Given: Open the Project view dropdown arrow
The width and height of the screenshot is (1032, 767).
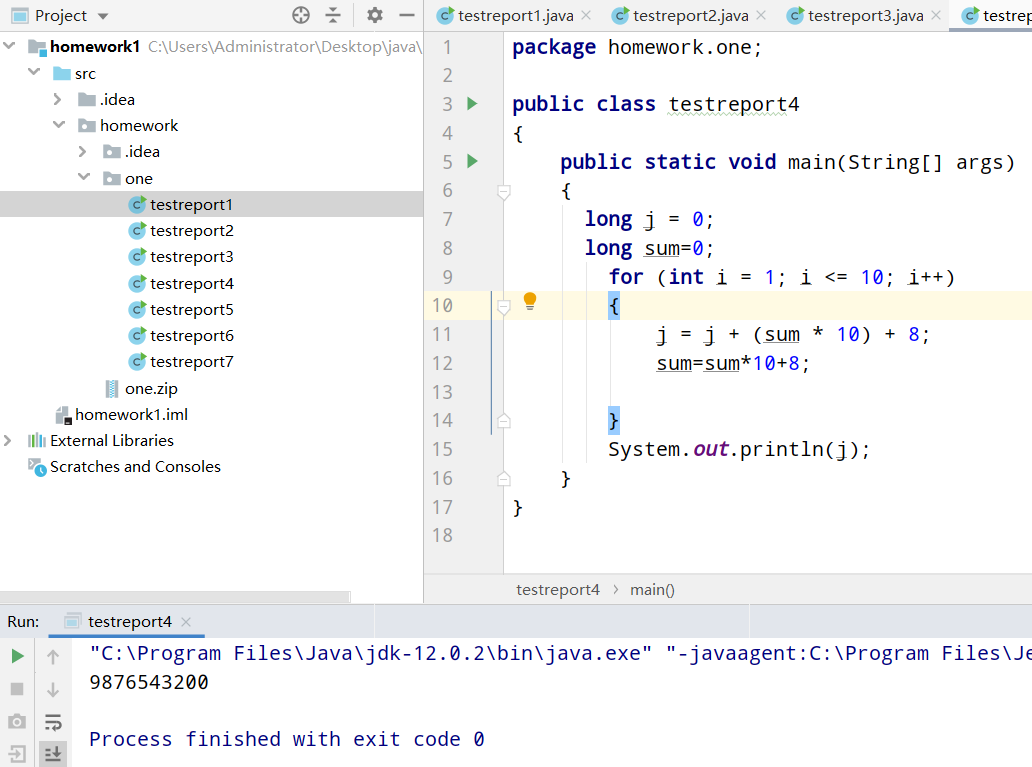Looking at the screenshot, I should coord(103,16).
